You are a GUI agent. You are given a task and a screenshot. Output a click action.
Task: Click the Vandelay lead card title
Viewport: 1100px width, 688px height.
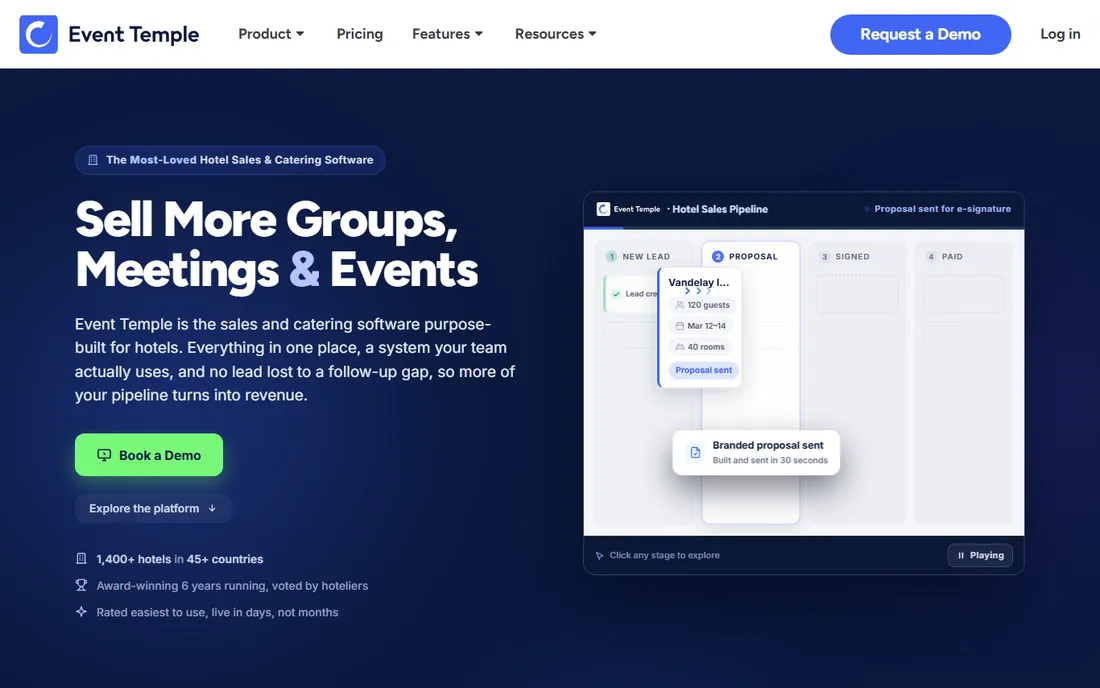(x=699, y=282)
